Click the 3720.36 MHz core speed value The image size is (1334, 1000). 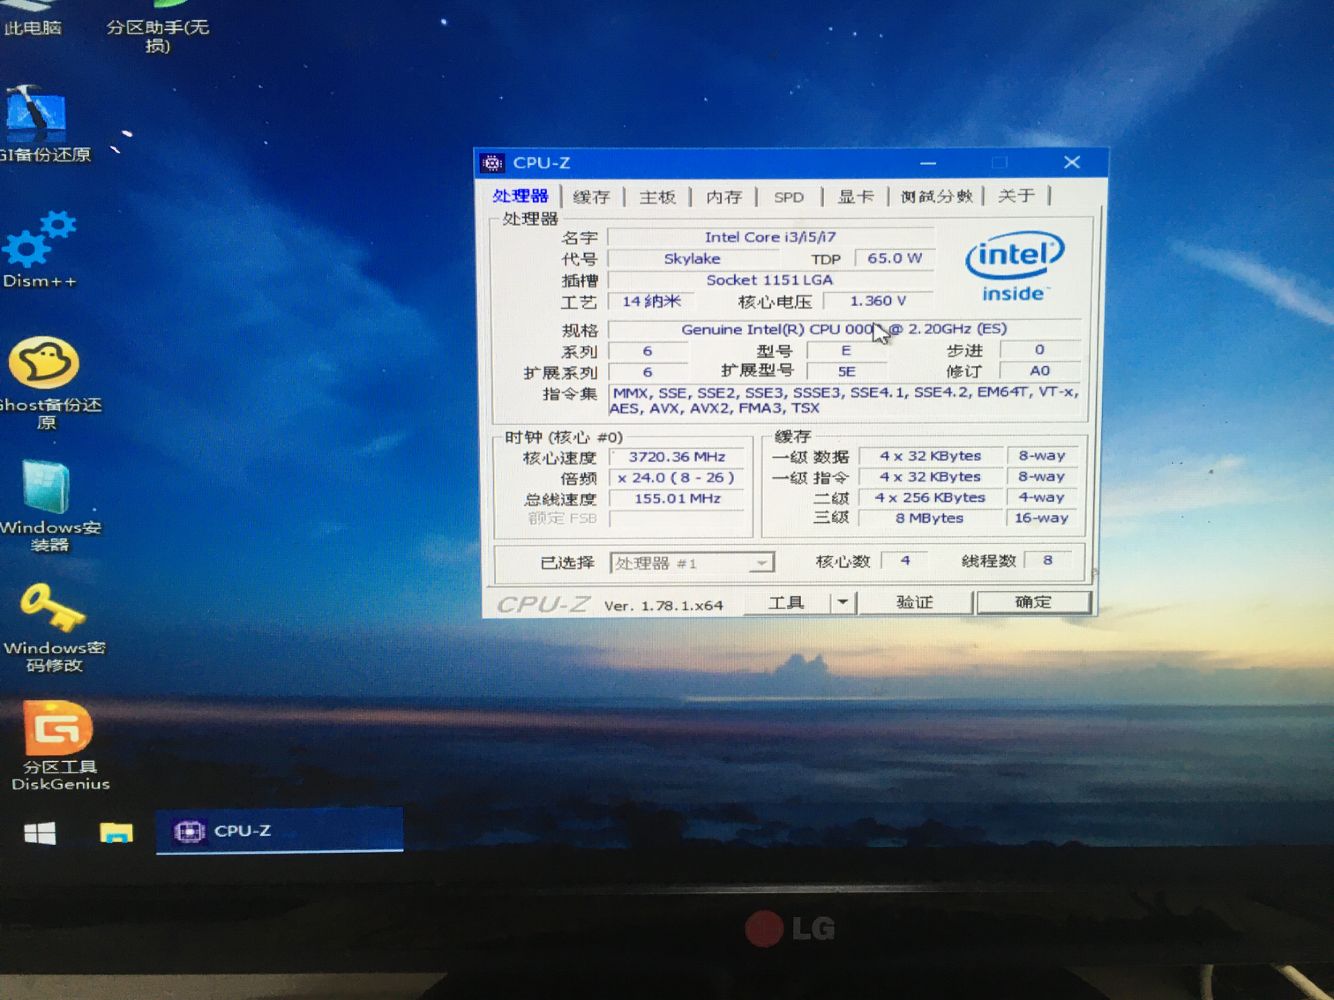click(677, 457)
